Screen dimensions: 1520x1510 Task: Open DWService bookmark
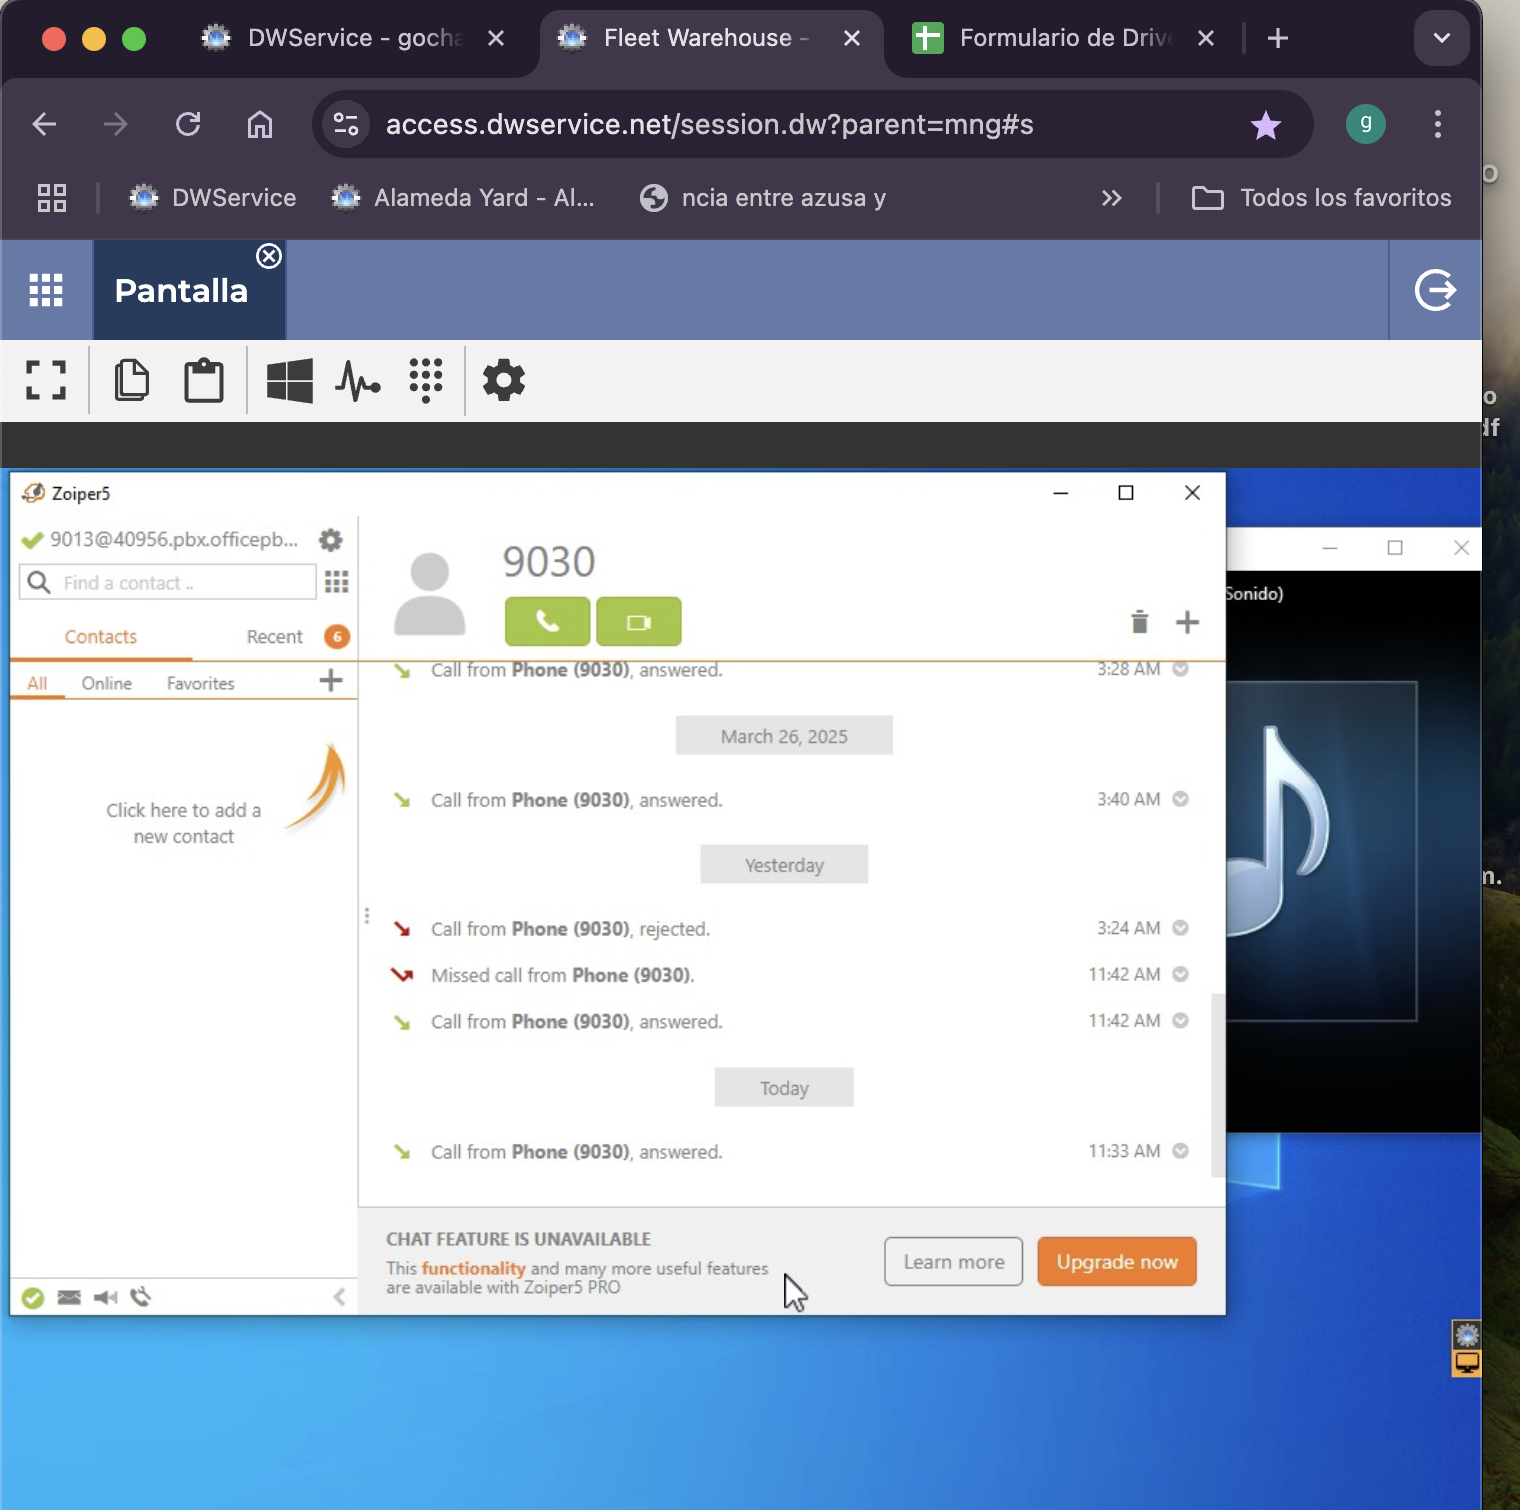[213, 198]
